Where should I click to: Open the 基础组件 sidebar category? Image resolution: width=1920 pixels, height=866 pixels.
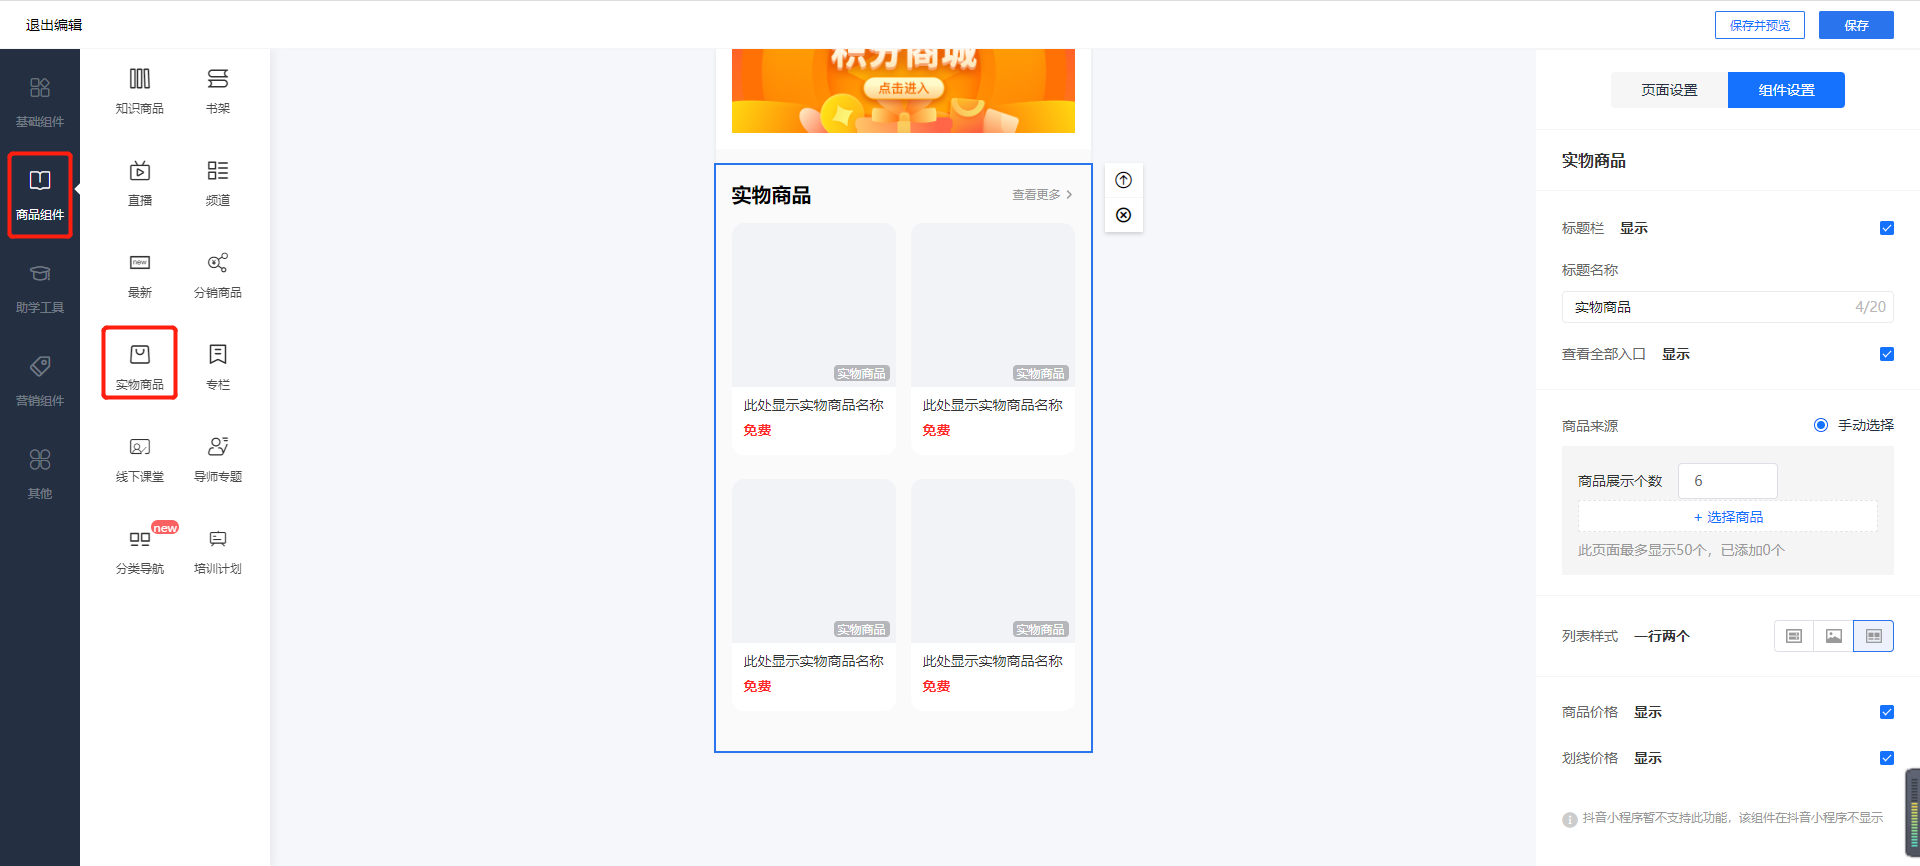click(x=40, y=102)
